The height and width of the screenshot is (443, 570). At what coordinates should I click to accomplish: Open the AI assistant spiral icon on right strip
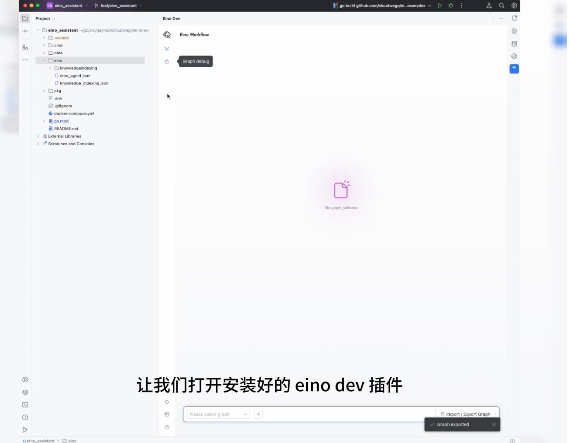514,31
